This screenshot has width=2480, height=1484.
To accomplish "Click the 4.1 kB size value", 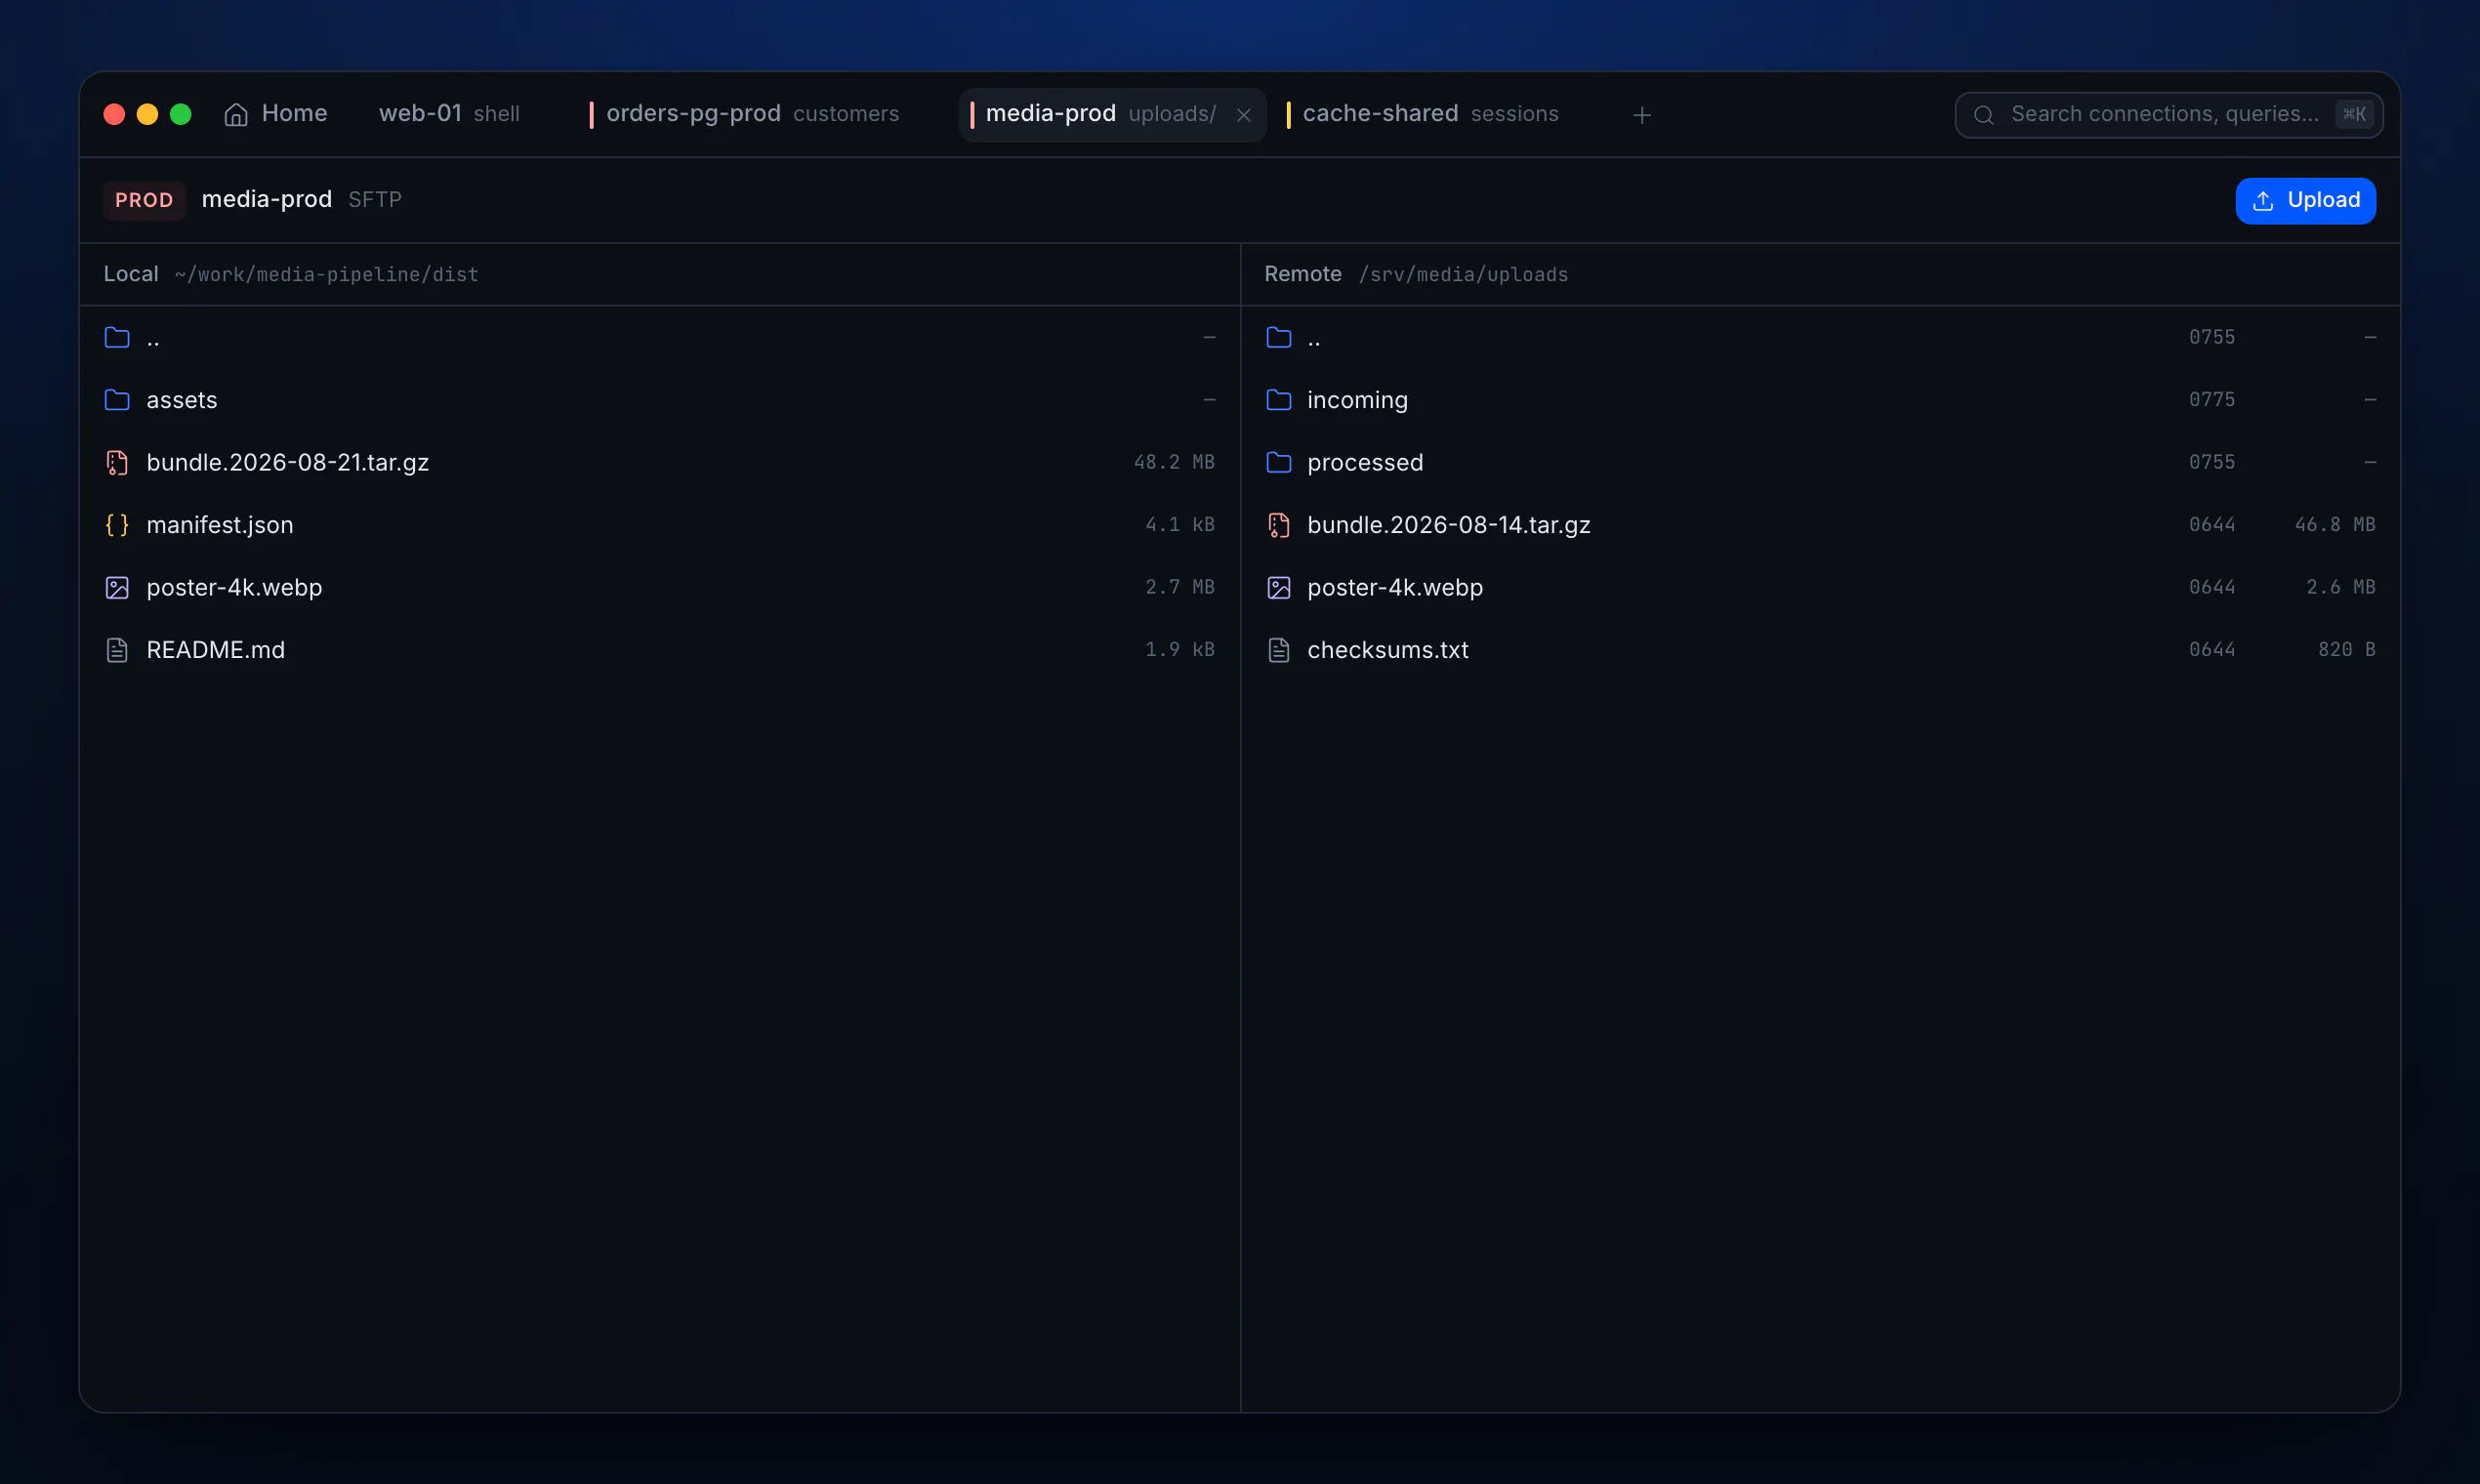I will (1180, 525).
